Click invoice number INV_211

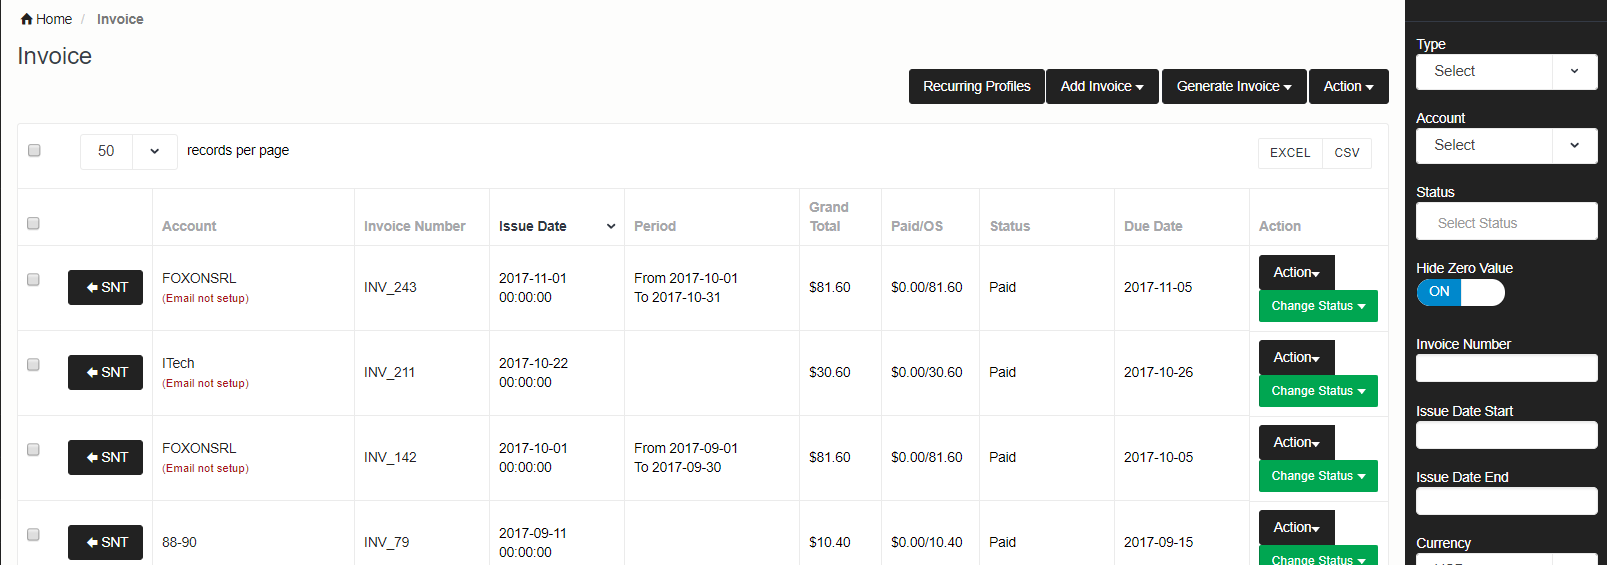tap(389, 372)
